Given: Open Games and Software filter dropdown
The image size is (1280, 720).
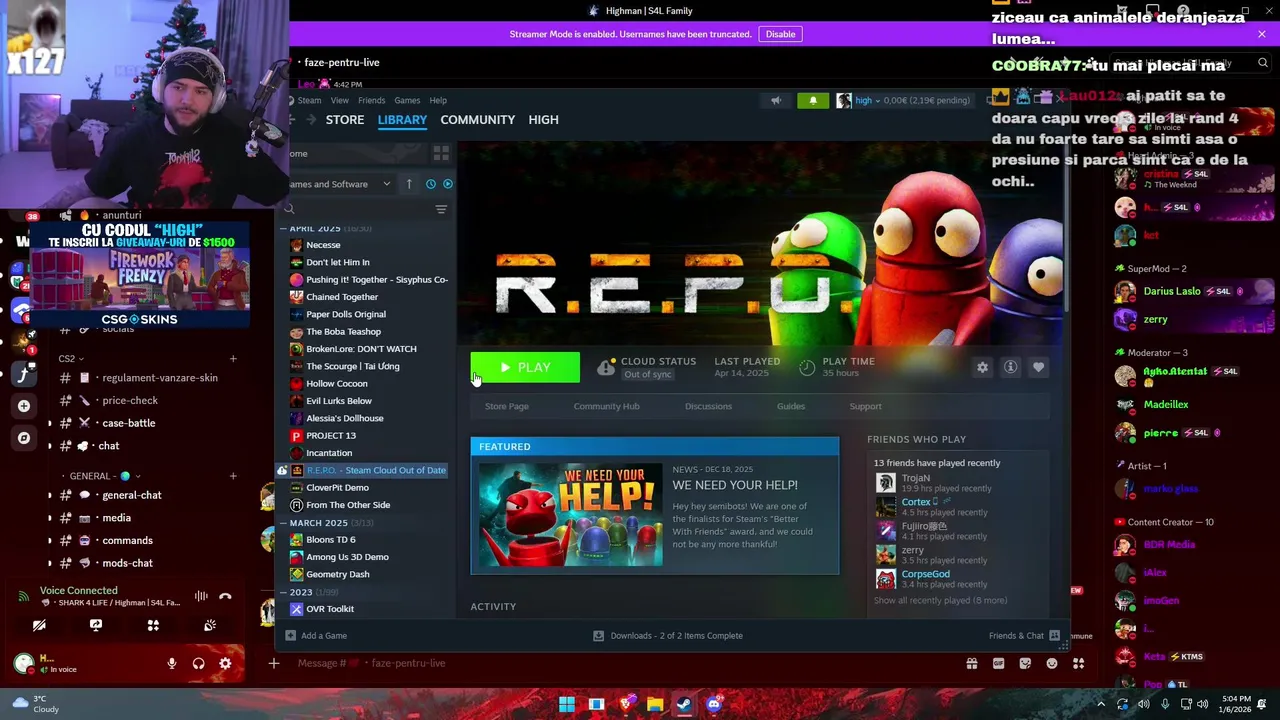Looking at the screenshot, I should point(340,184).
